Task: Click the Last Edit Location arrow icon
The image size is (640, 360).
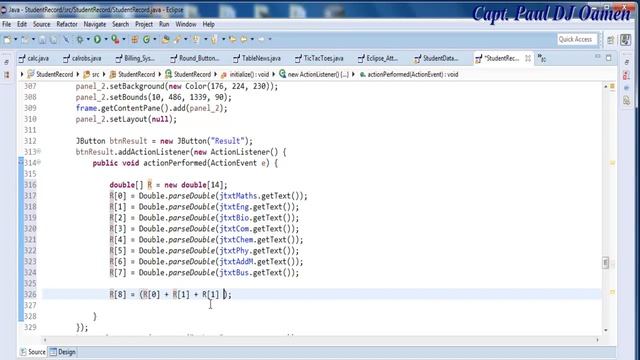Action: coord(232,40)
